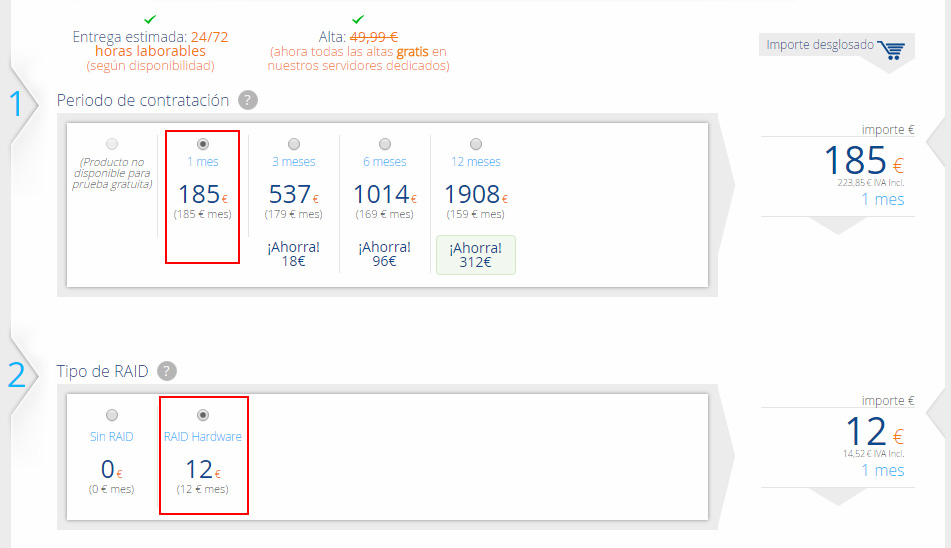Screen dimensions: 951x548
Task: Select the 3 meses radio button
Action: point(294,144)
